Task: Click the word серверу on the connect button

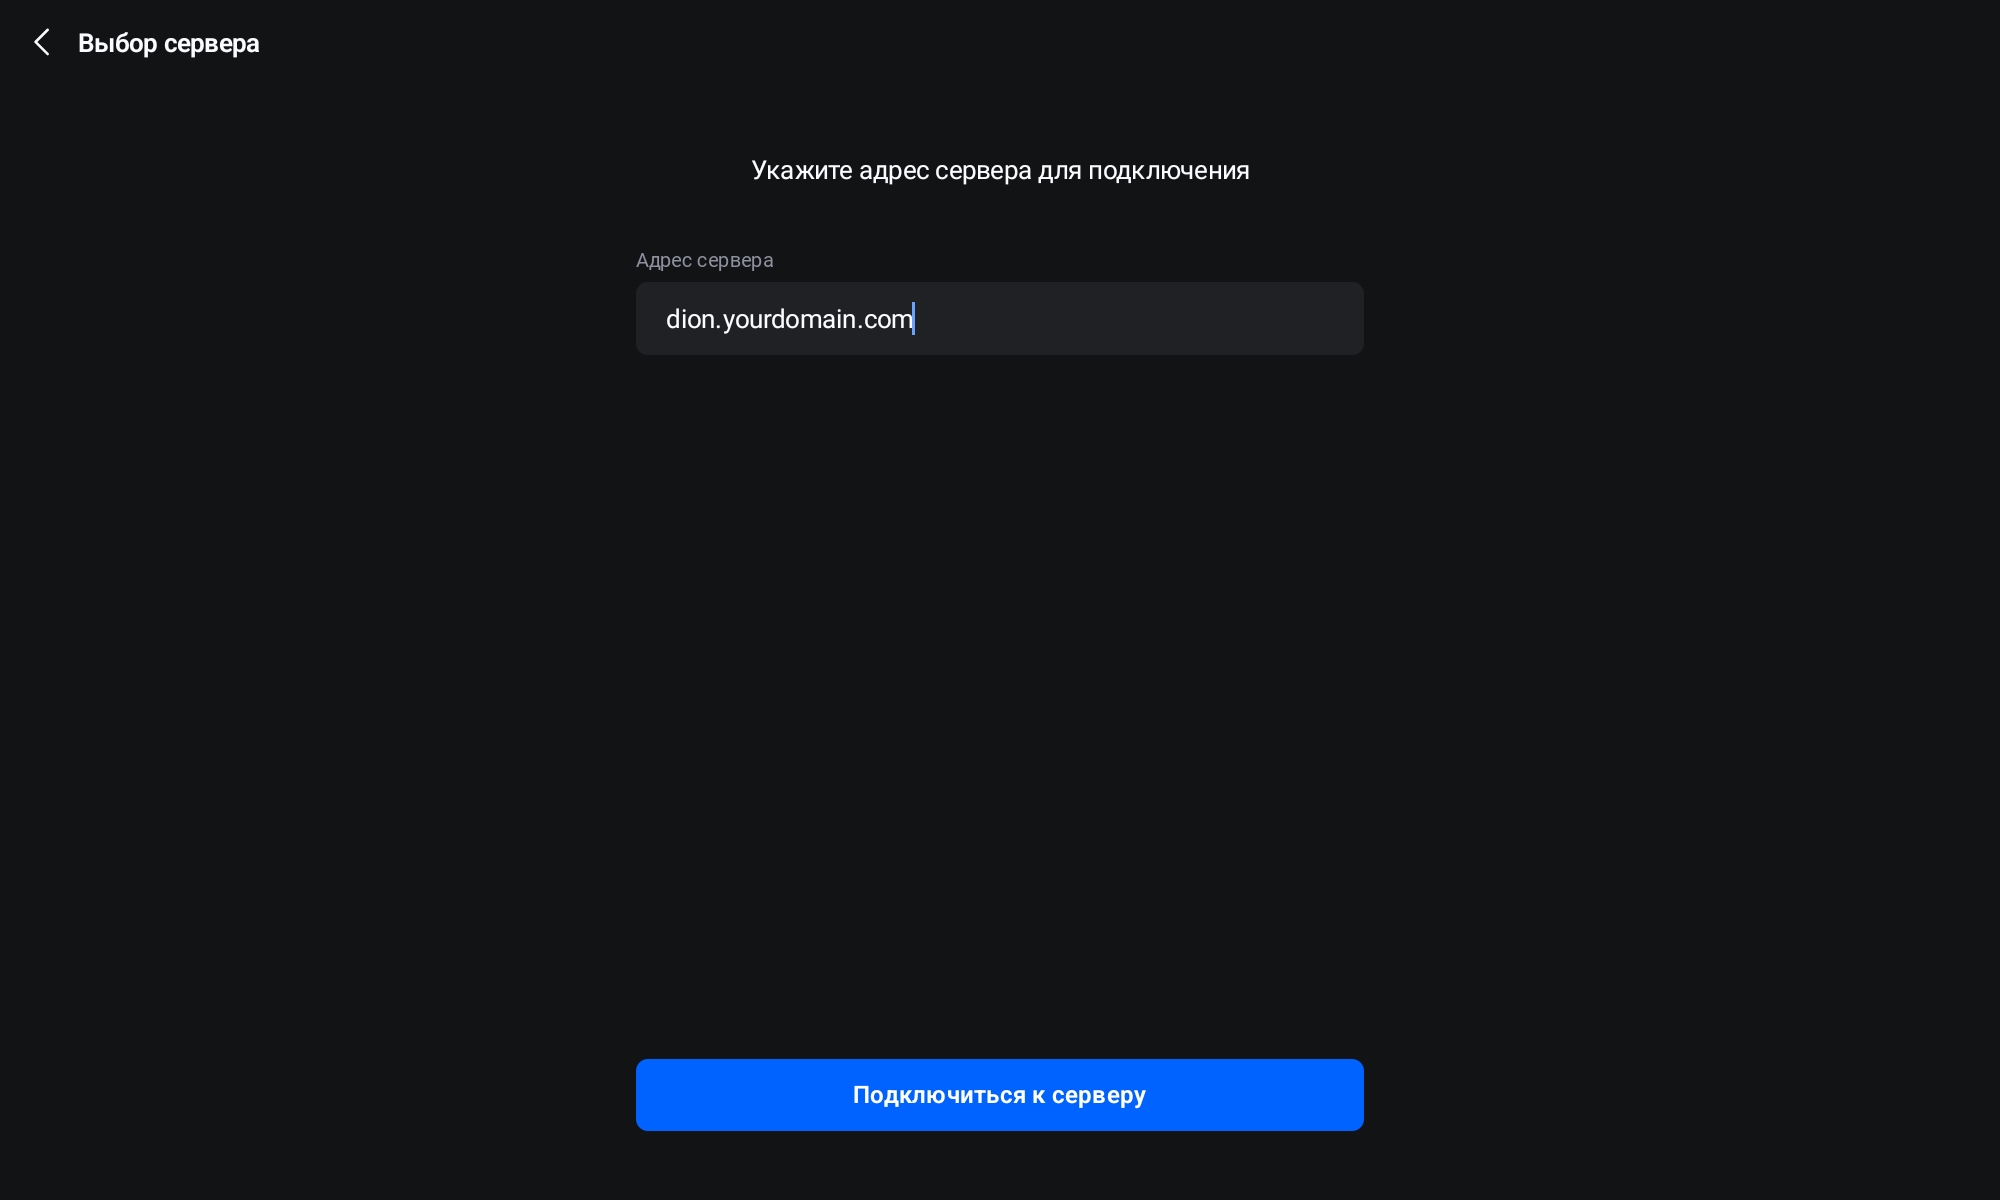Action: point(1099,1096)
